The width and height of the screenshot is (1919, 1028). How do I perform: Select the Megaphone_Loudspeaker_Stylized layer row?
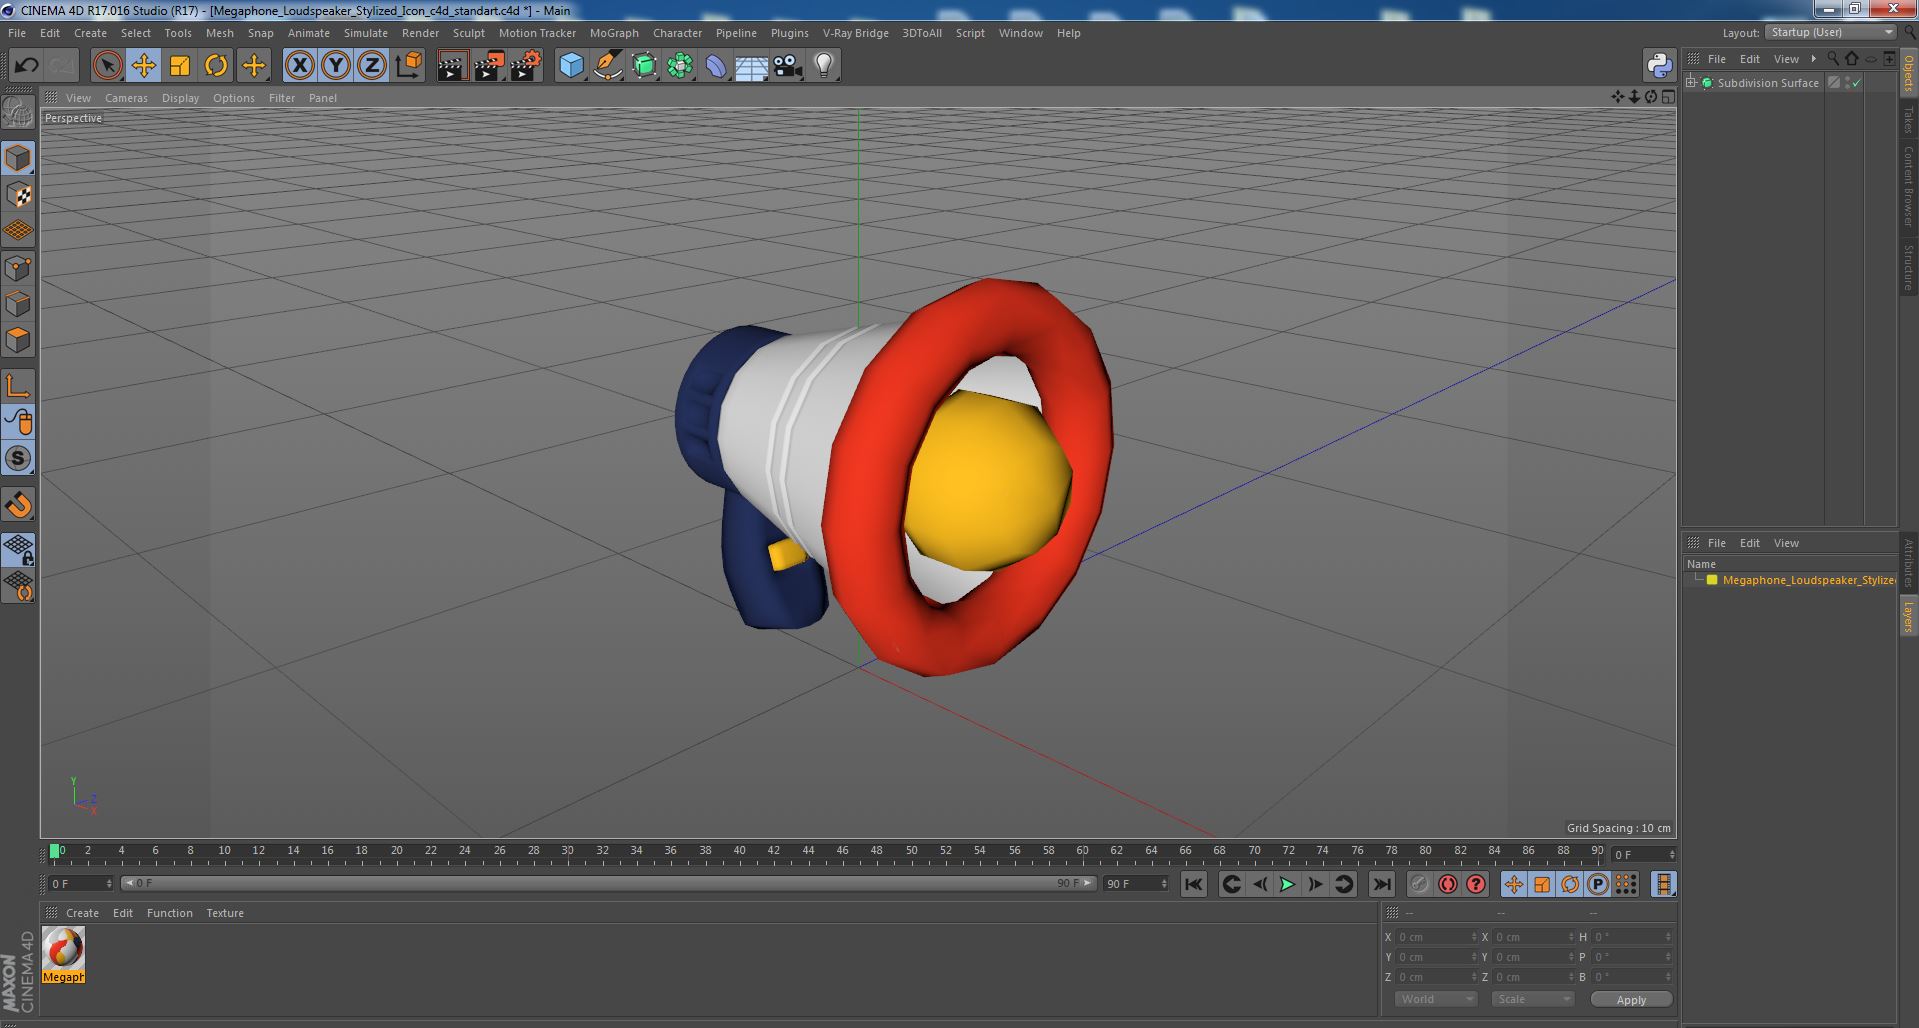(x=1789, y=580)
